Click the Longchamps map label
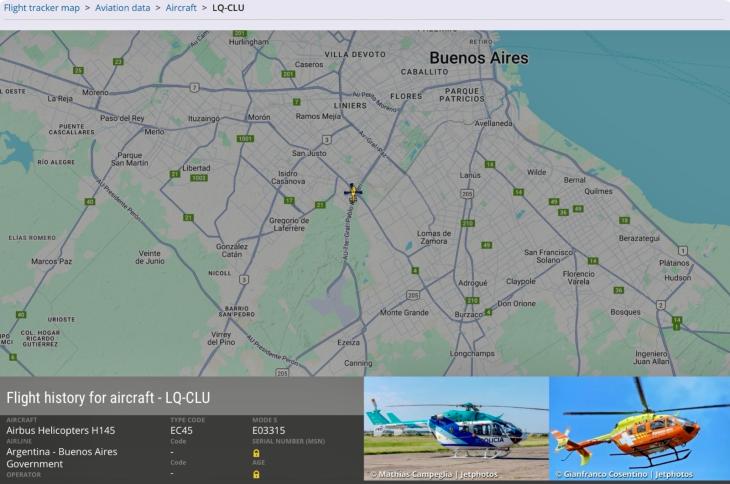Image resolution: width=730 pixels, height=484 pixels. [472, 354]
